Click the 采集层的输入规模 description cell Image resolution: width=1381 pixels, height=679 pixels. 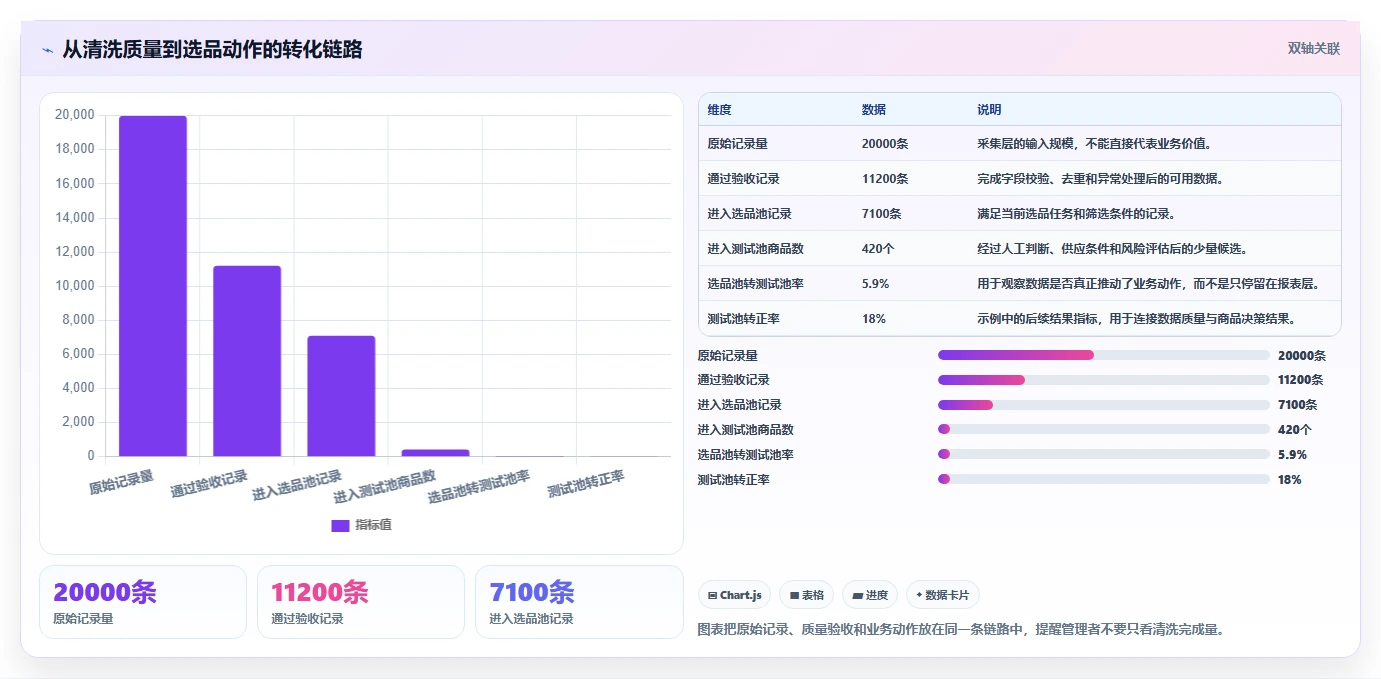pos(1095,144)
